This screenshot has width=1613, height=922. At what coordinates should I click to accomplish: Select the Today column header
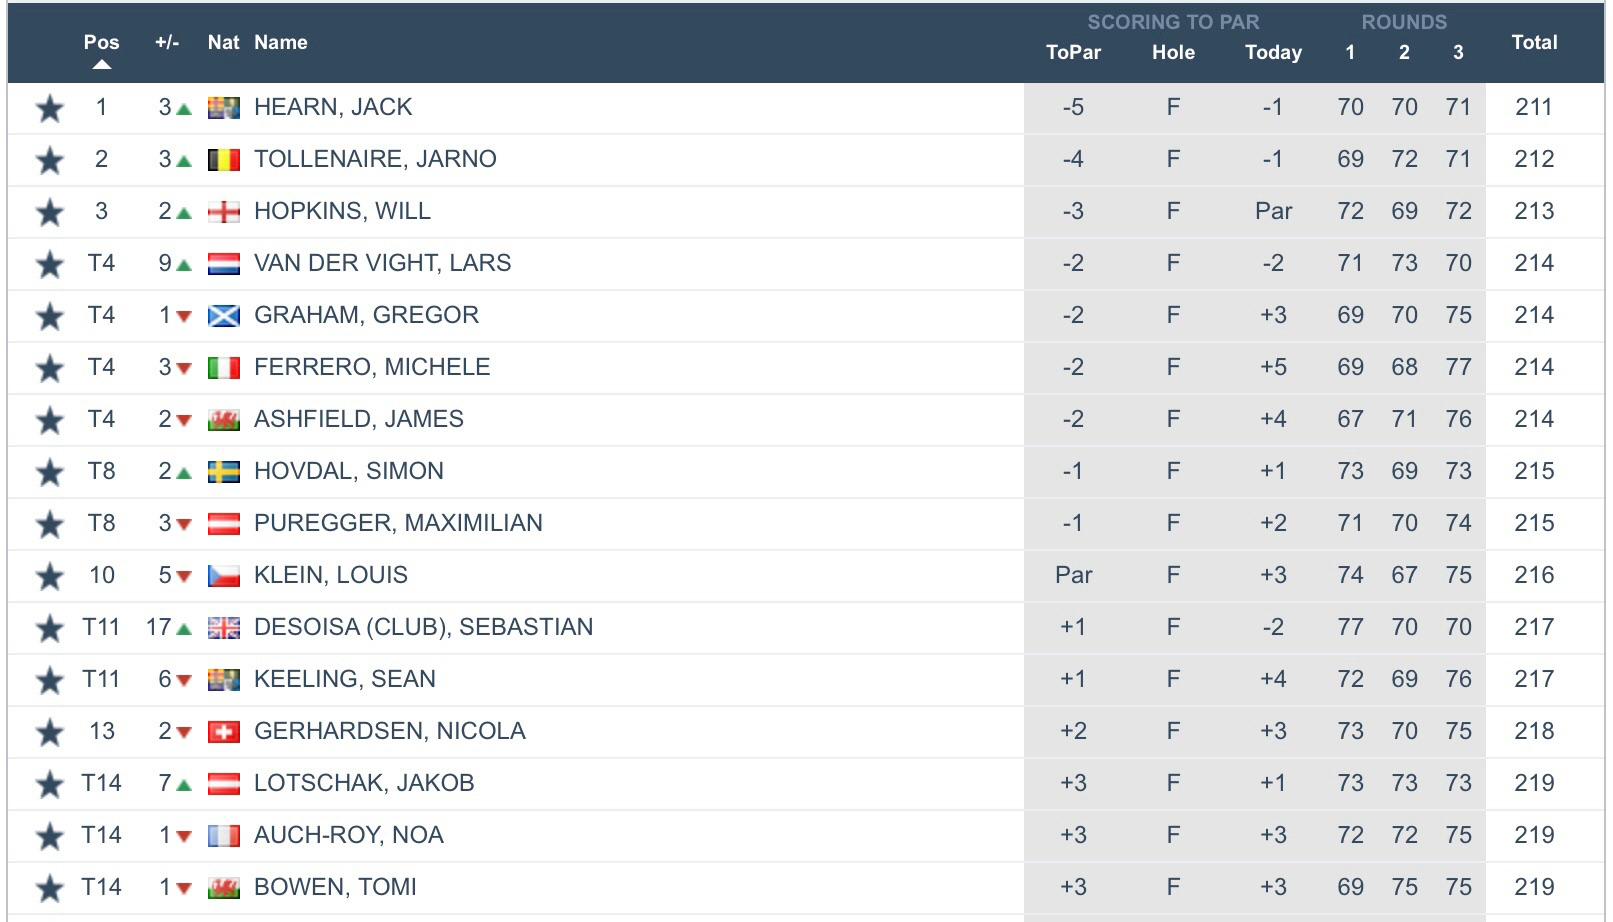[x=1273, y=53]
